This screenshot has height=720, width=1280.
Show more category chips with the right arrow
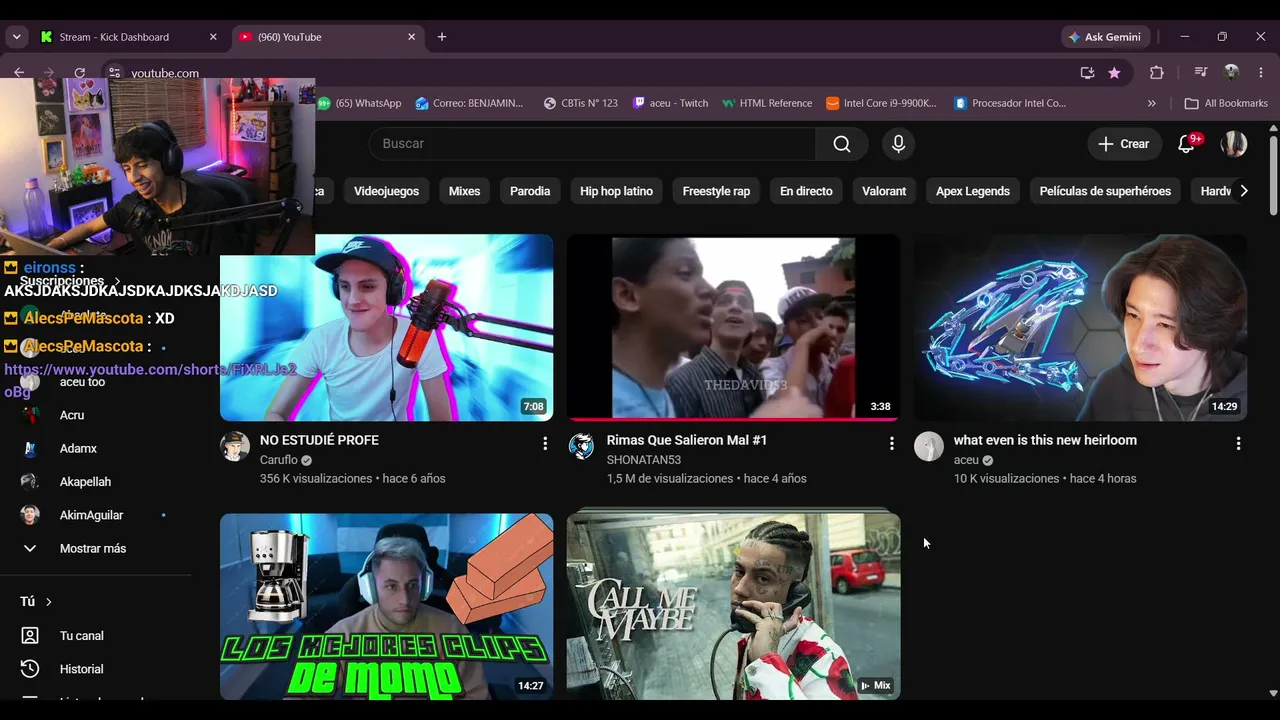1243,191
